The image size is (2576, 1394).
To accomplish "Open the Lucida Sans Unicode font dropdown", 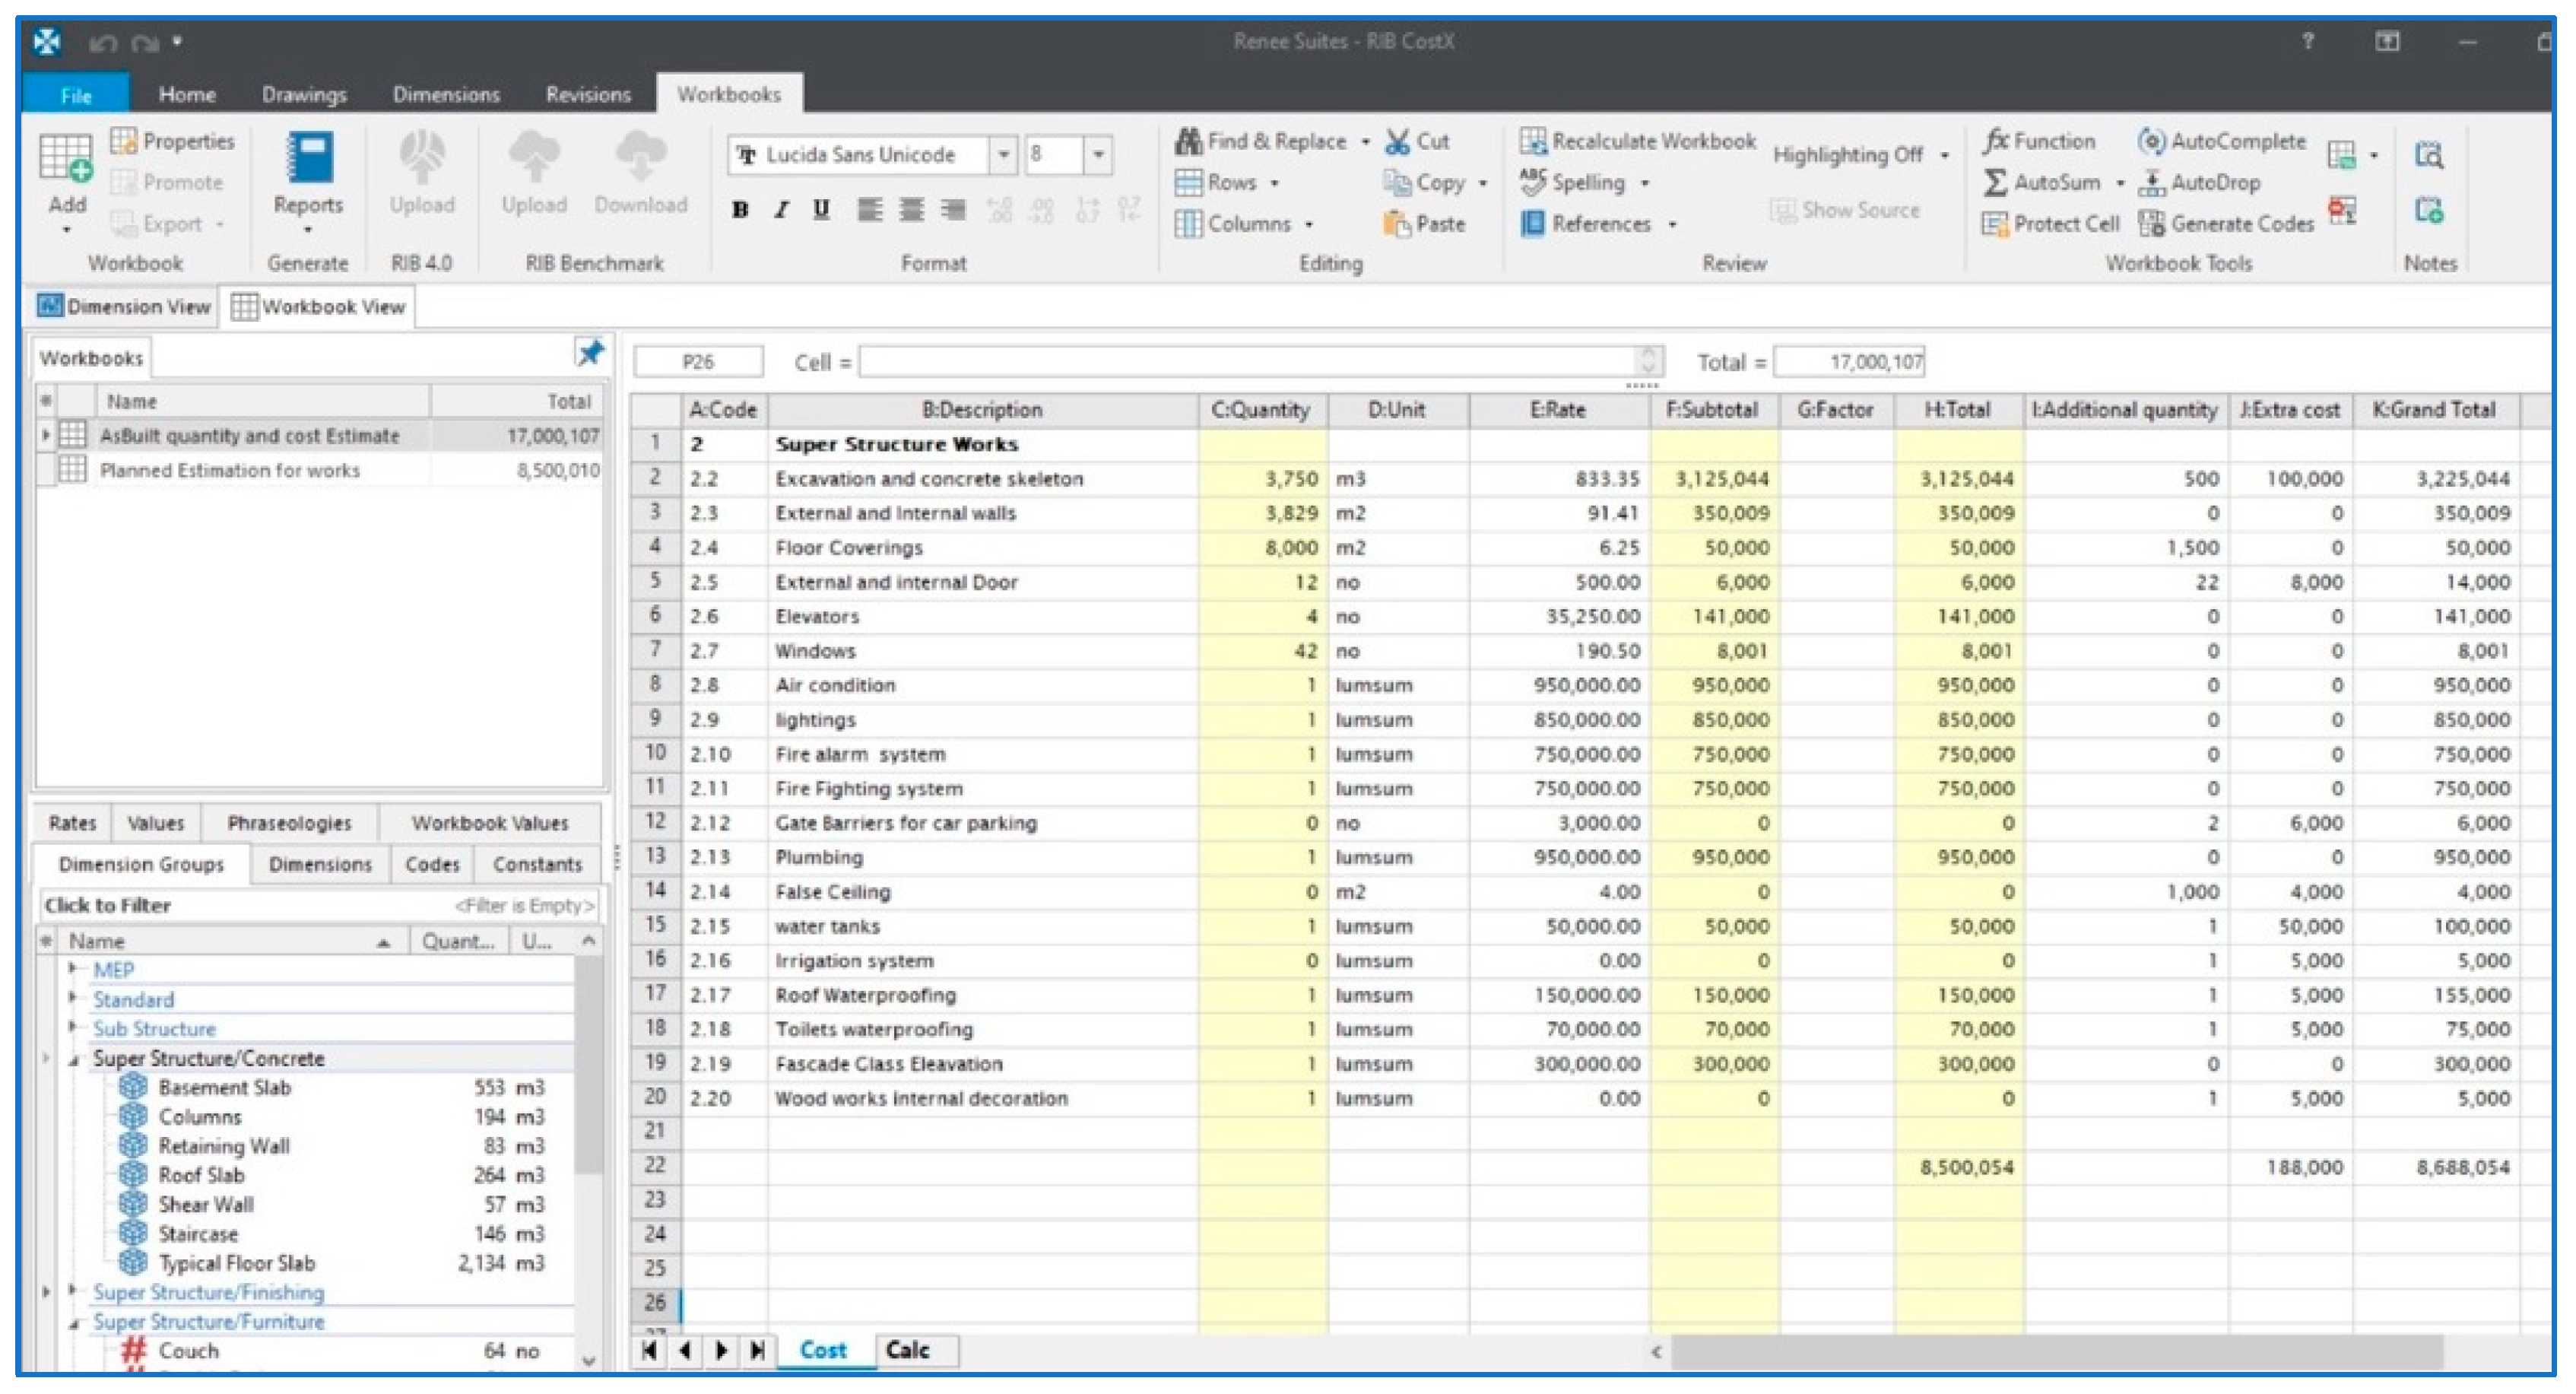I will click(1003, 155).
